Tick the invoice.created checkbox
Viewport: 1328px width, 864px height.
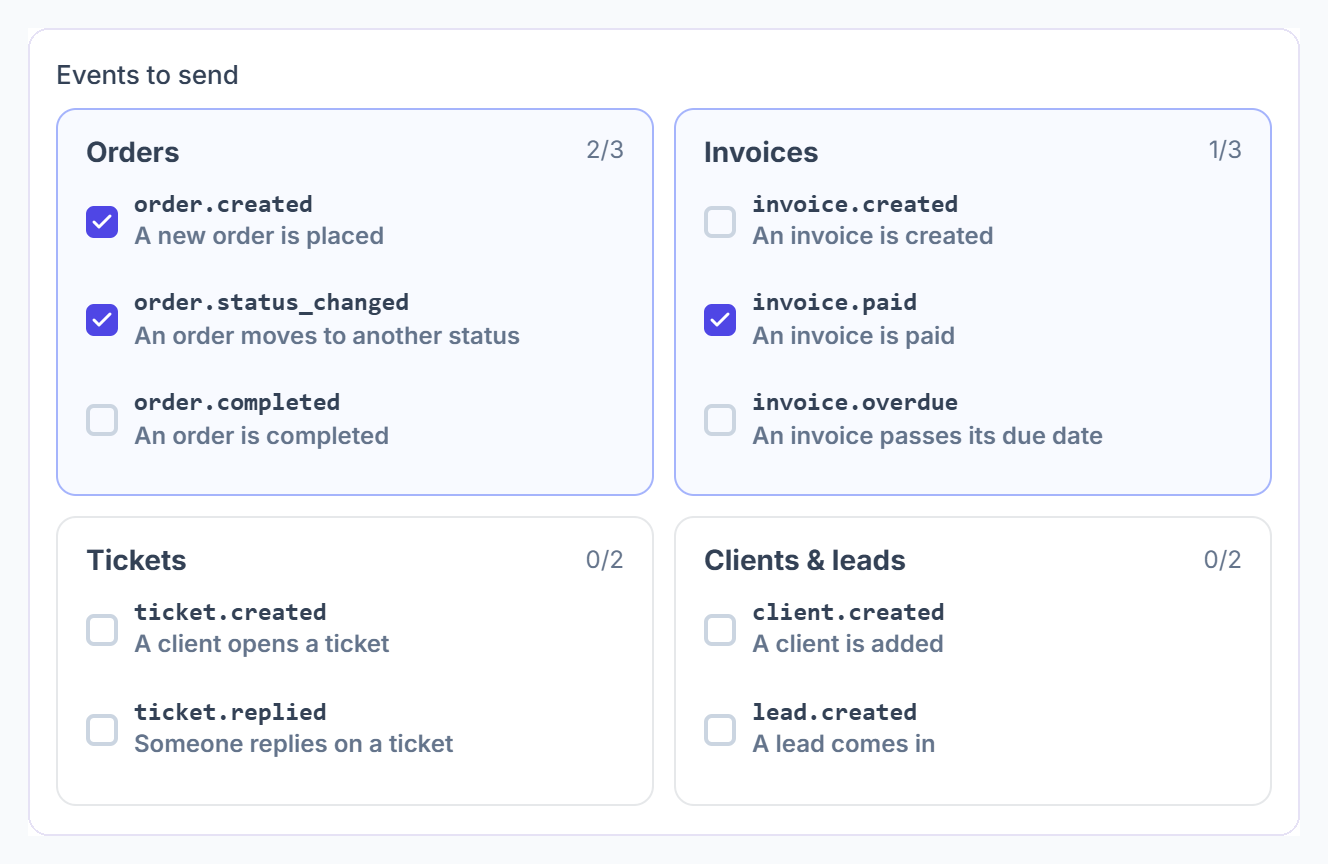[720, 221]
